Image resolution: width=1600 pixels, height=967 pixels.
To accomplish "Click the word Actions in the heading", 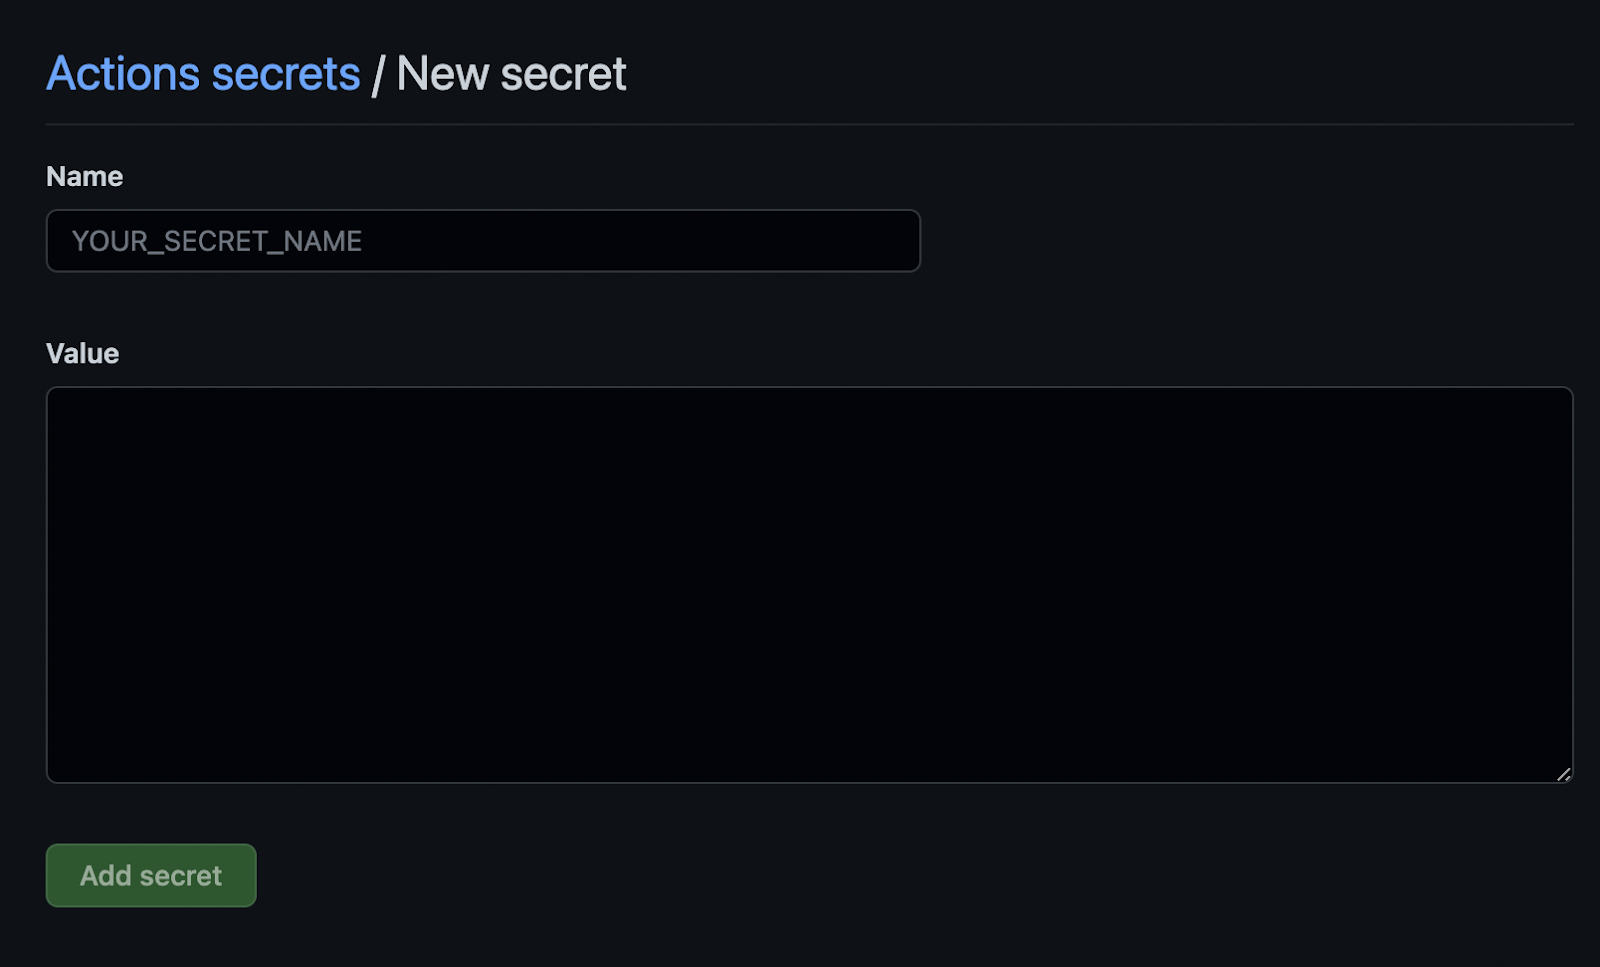I will point(123,74).
